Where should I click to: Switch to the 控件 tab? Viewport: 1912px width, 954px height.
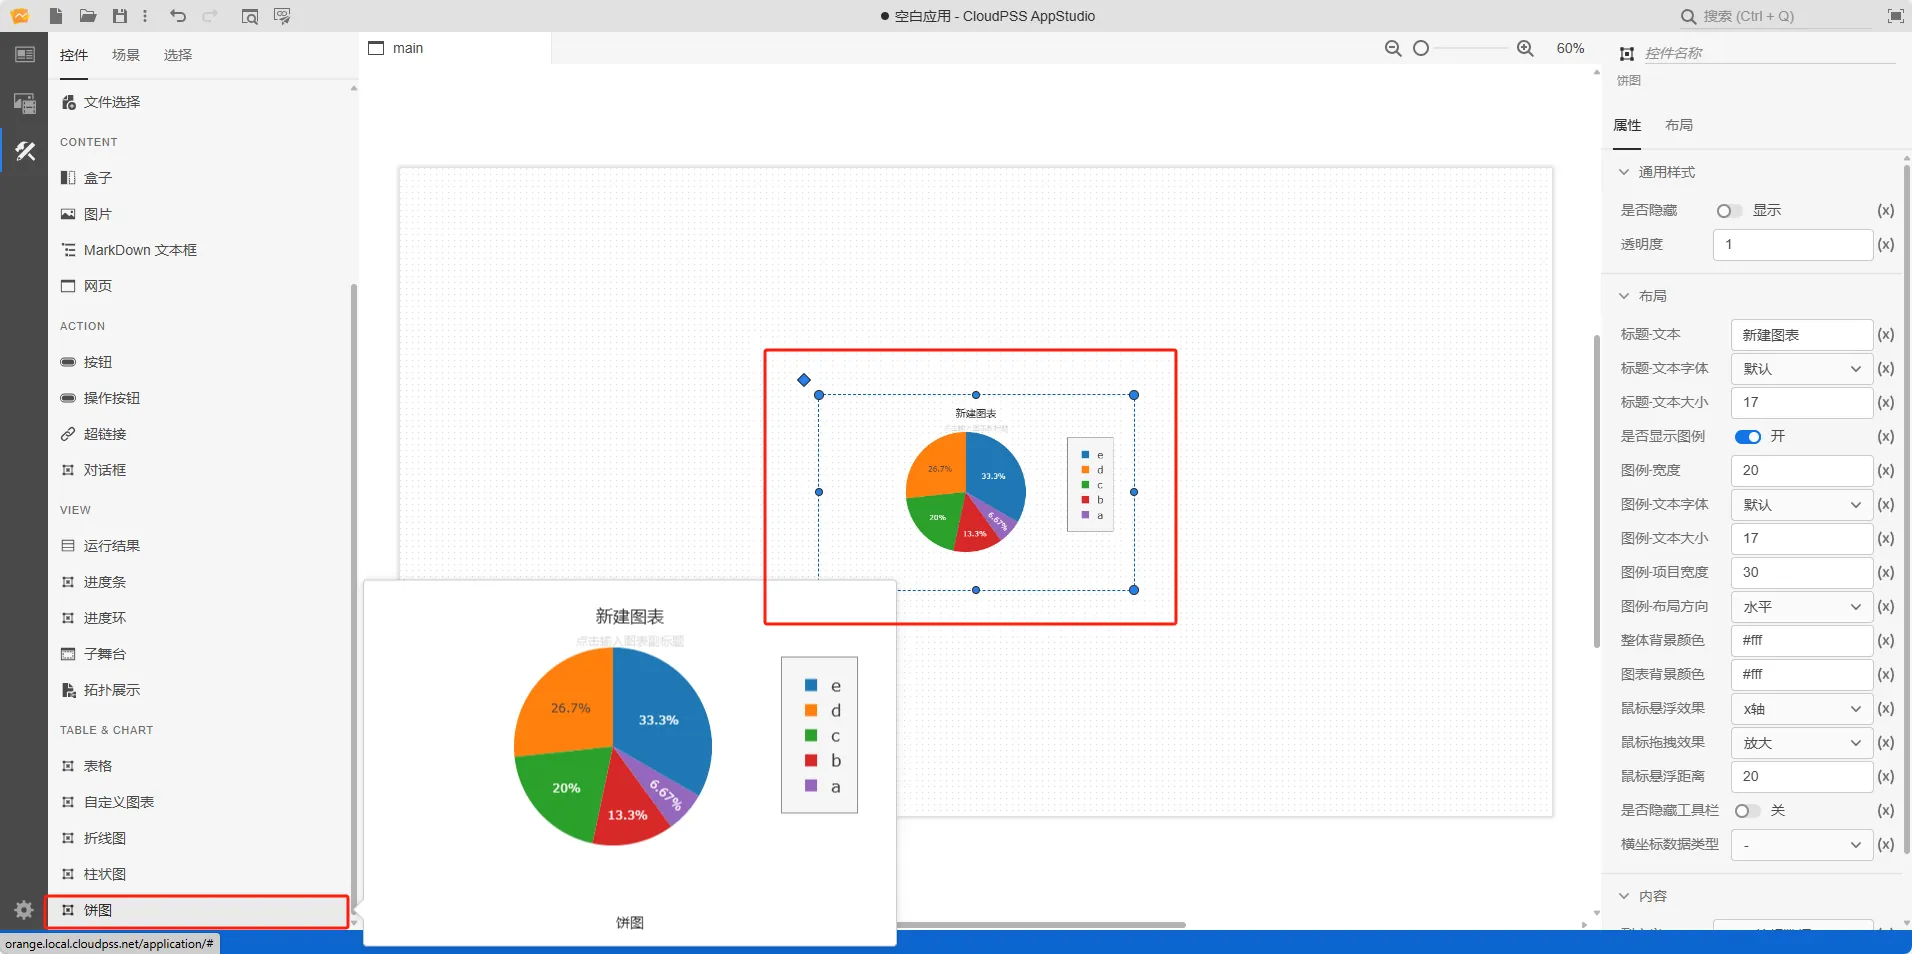(x=74, y=55)
